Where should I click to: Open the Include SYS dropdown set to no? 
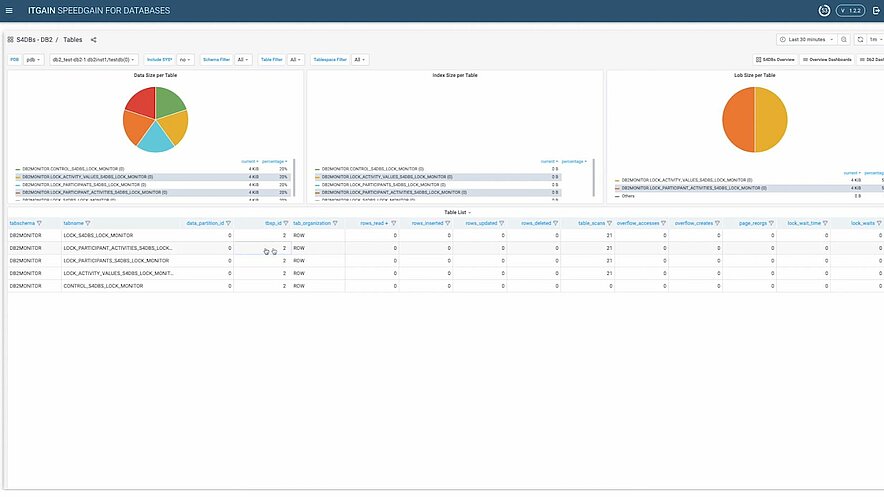click(185, 60)
